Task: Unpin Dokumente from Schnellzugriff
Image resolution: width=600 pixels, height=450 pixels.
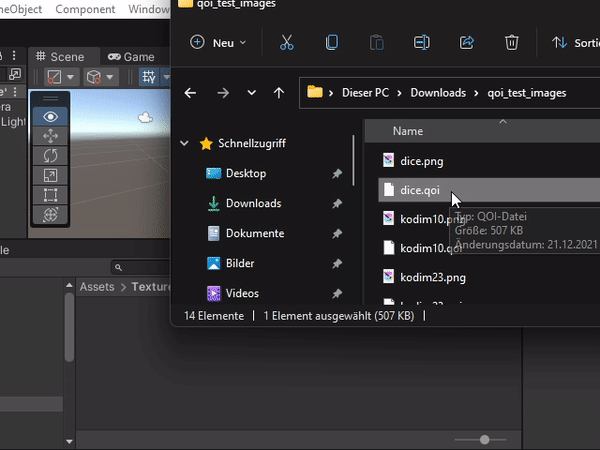Action: point(337,233)
